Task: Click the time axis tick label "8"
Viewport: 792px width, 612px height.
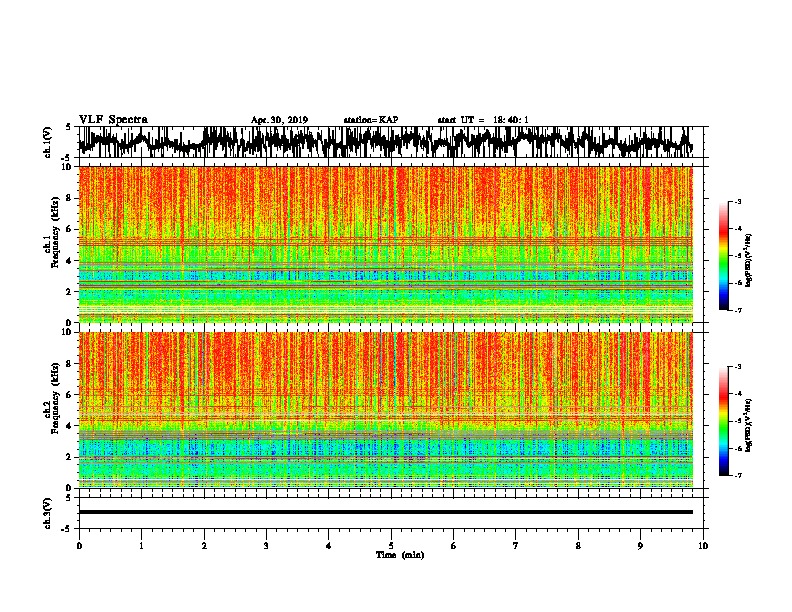Action: click(x=578, y=546)
